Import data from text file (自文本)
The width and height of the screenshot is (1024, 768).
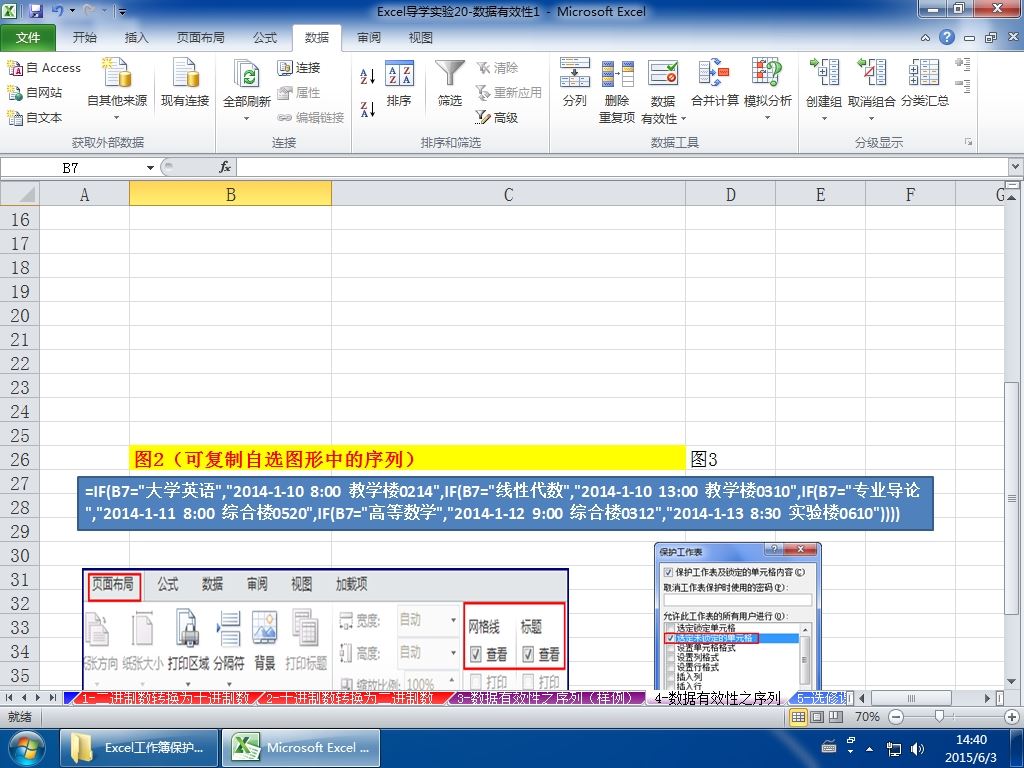click(x=35, y=118)
